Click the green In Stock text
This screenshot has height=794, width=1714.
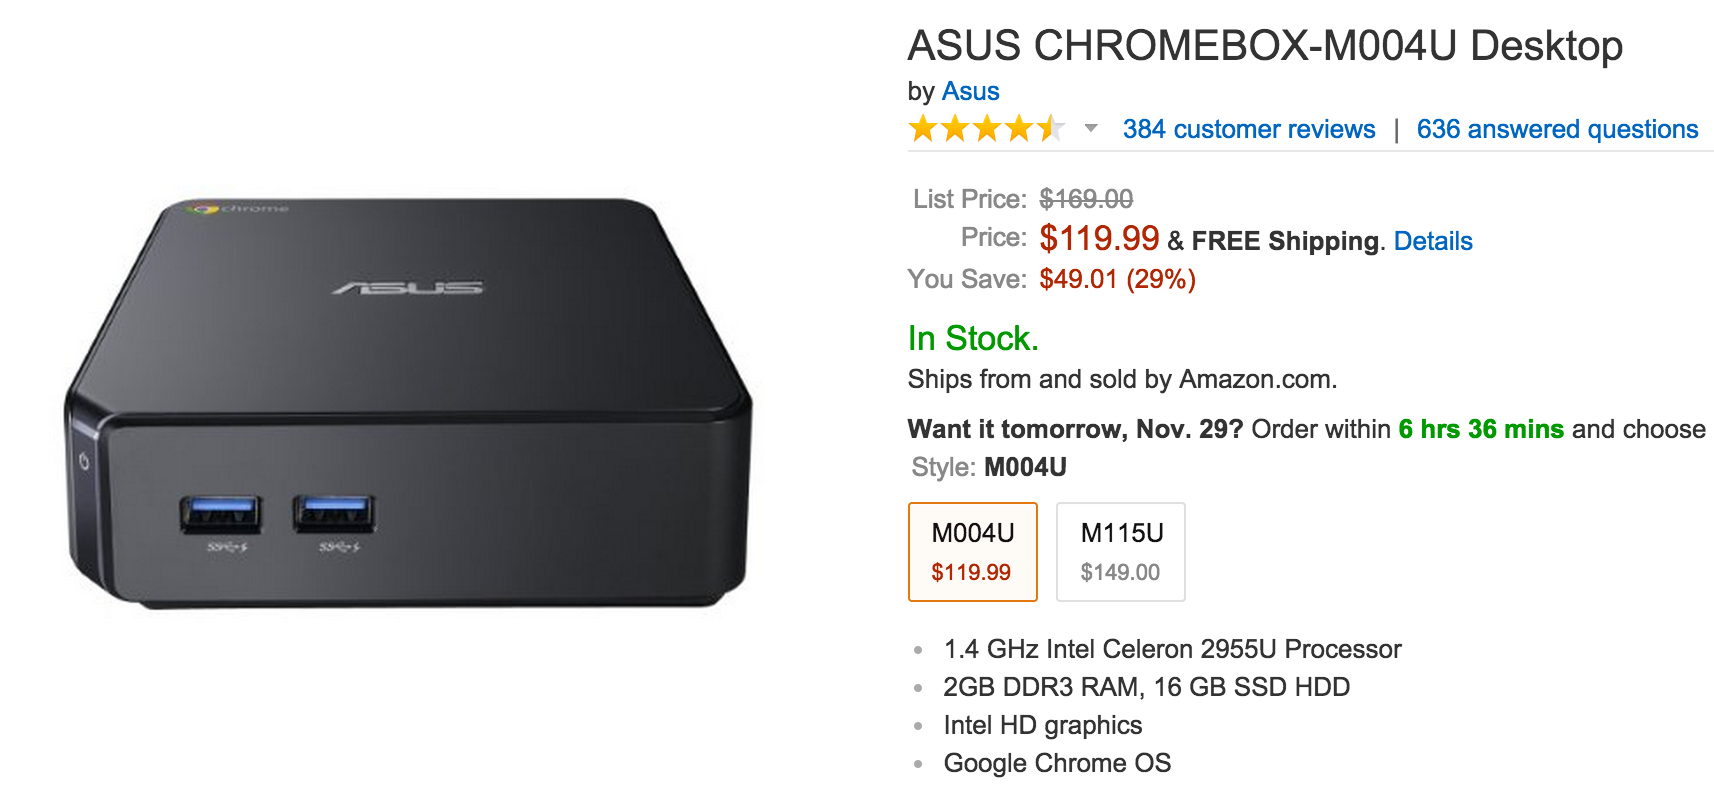point(972,338)
